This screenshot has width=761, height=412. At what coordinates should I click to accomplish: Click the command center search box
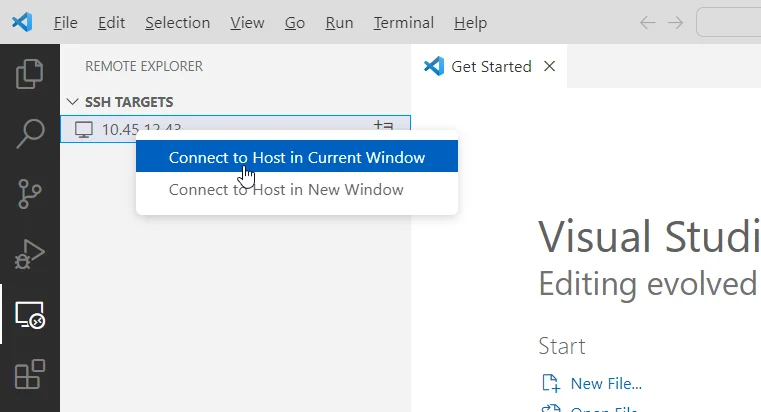coord(728,22)
